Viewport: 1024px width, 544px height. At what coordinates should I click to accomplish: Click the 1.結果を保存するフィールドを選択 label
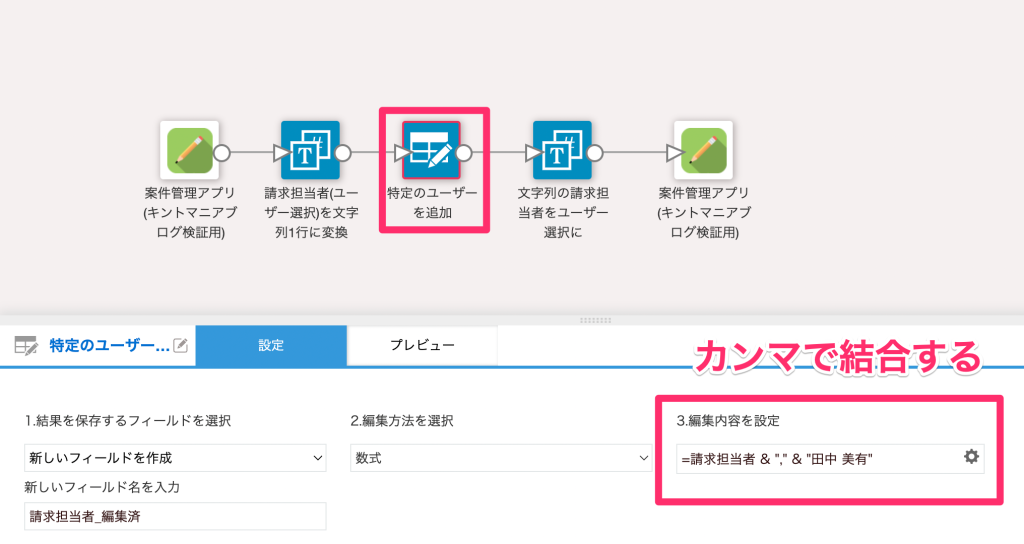128,421
